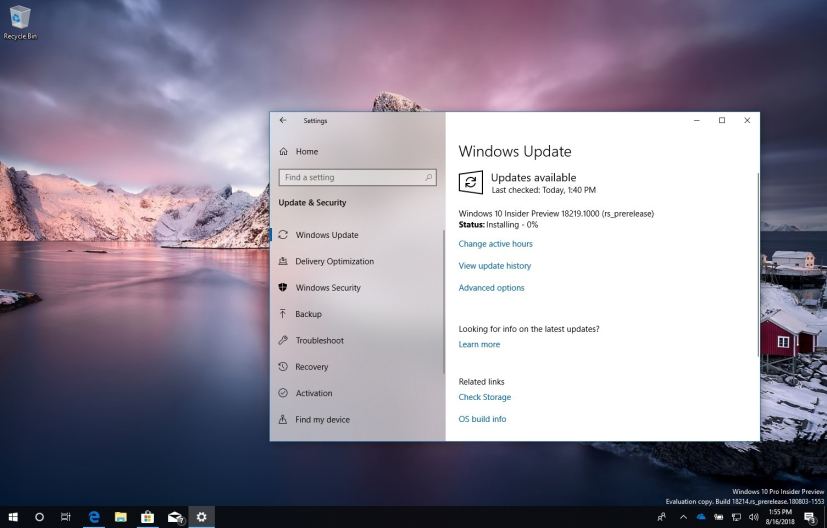Screen dimensions: 827x528
Task: Maximize the Settings window
Action: pos(722,120)
